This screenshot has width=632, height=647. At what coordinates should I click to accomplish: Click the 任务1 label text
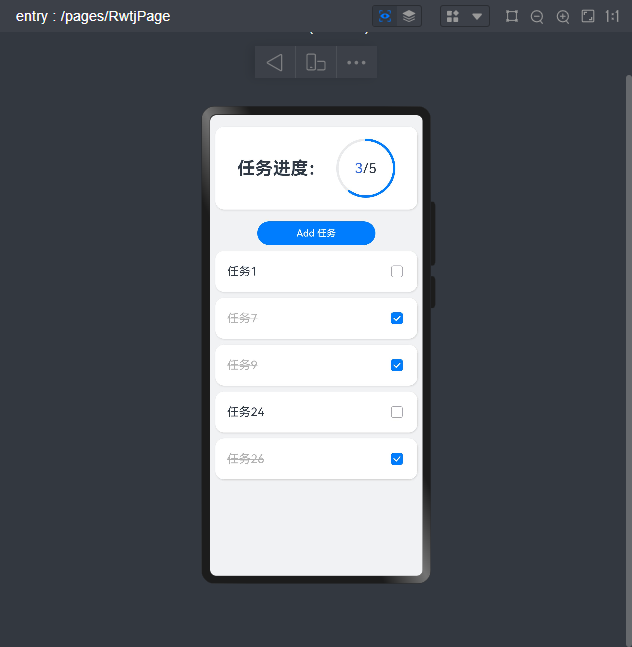coord(242,272)
